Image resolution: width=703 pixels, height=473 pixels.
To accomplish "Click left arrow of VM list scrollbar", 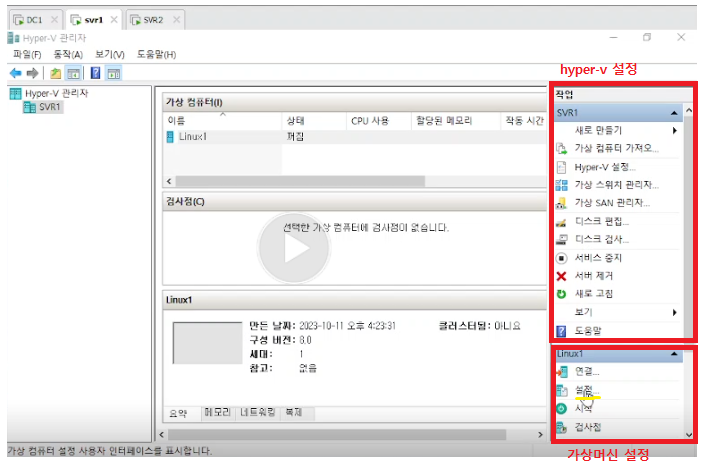I will coord(169,182).
